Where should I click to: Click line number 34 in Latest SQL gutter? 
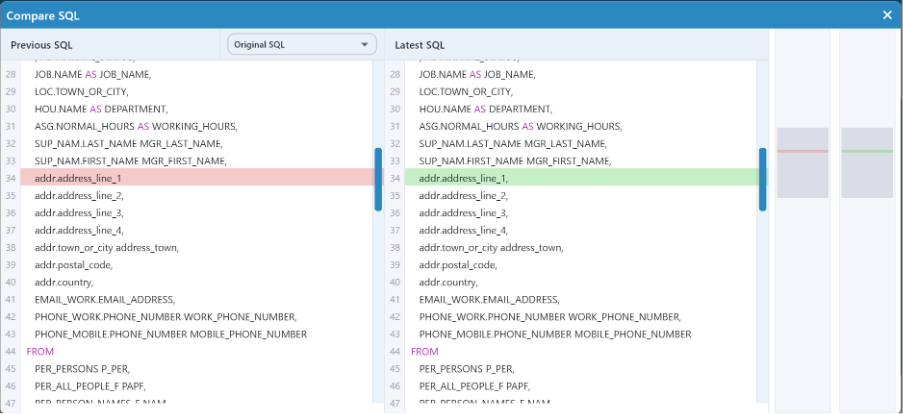point(394,178)
